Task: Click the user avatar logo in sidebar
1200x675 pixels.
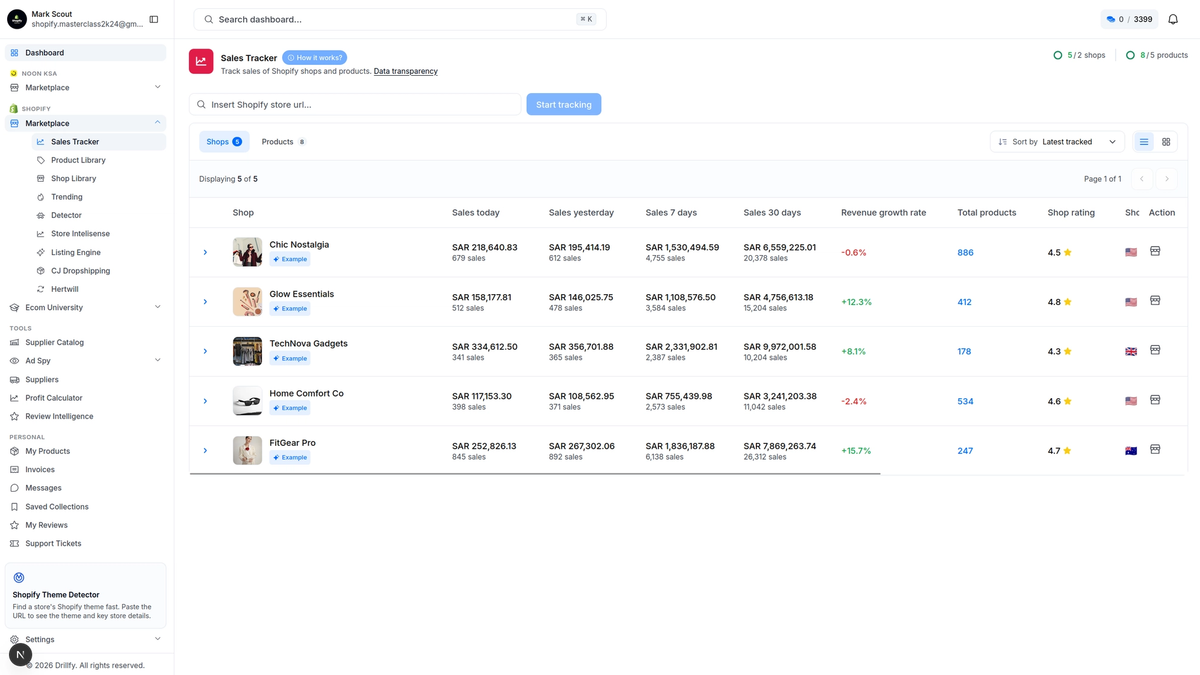Action: pyautogui.click(x=17, y=19)
